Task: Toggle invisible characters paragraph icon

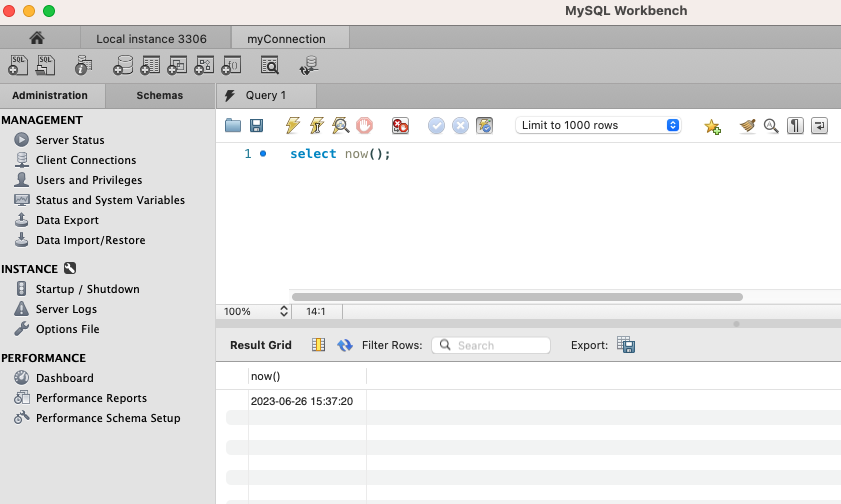Action: click(795, 125)
